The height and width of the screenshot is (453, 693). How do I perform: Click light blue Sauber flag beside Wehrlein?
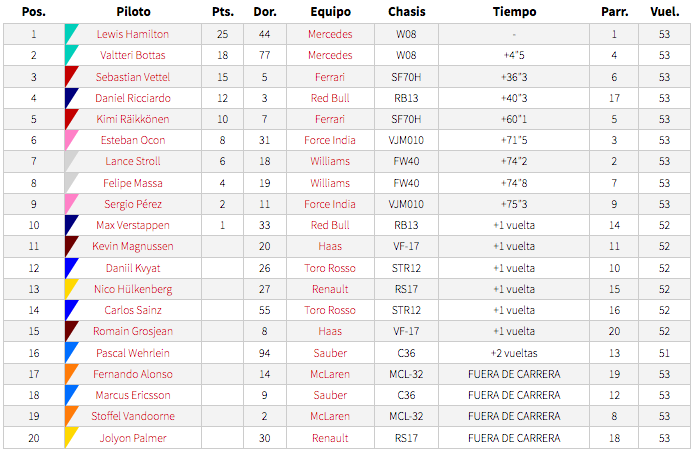point(71,353)
